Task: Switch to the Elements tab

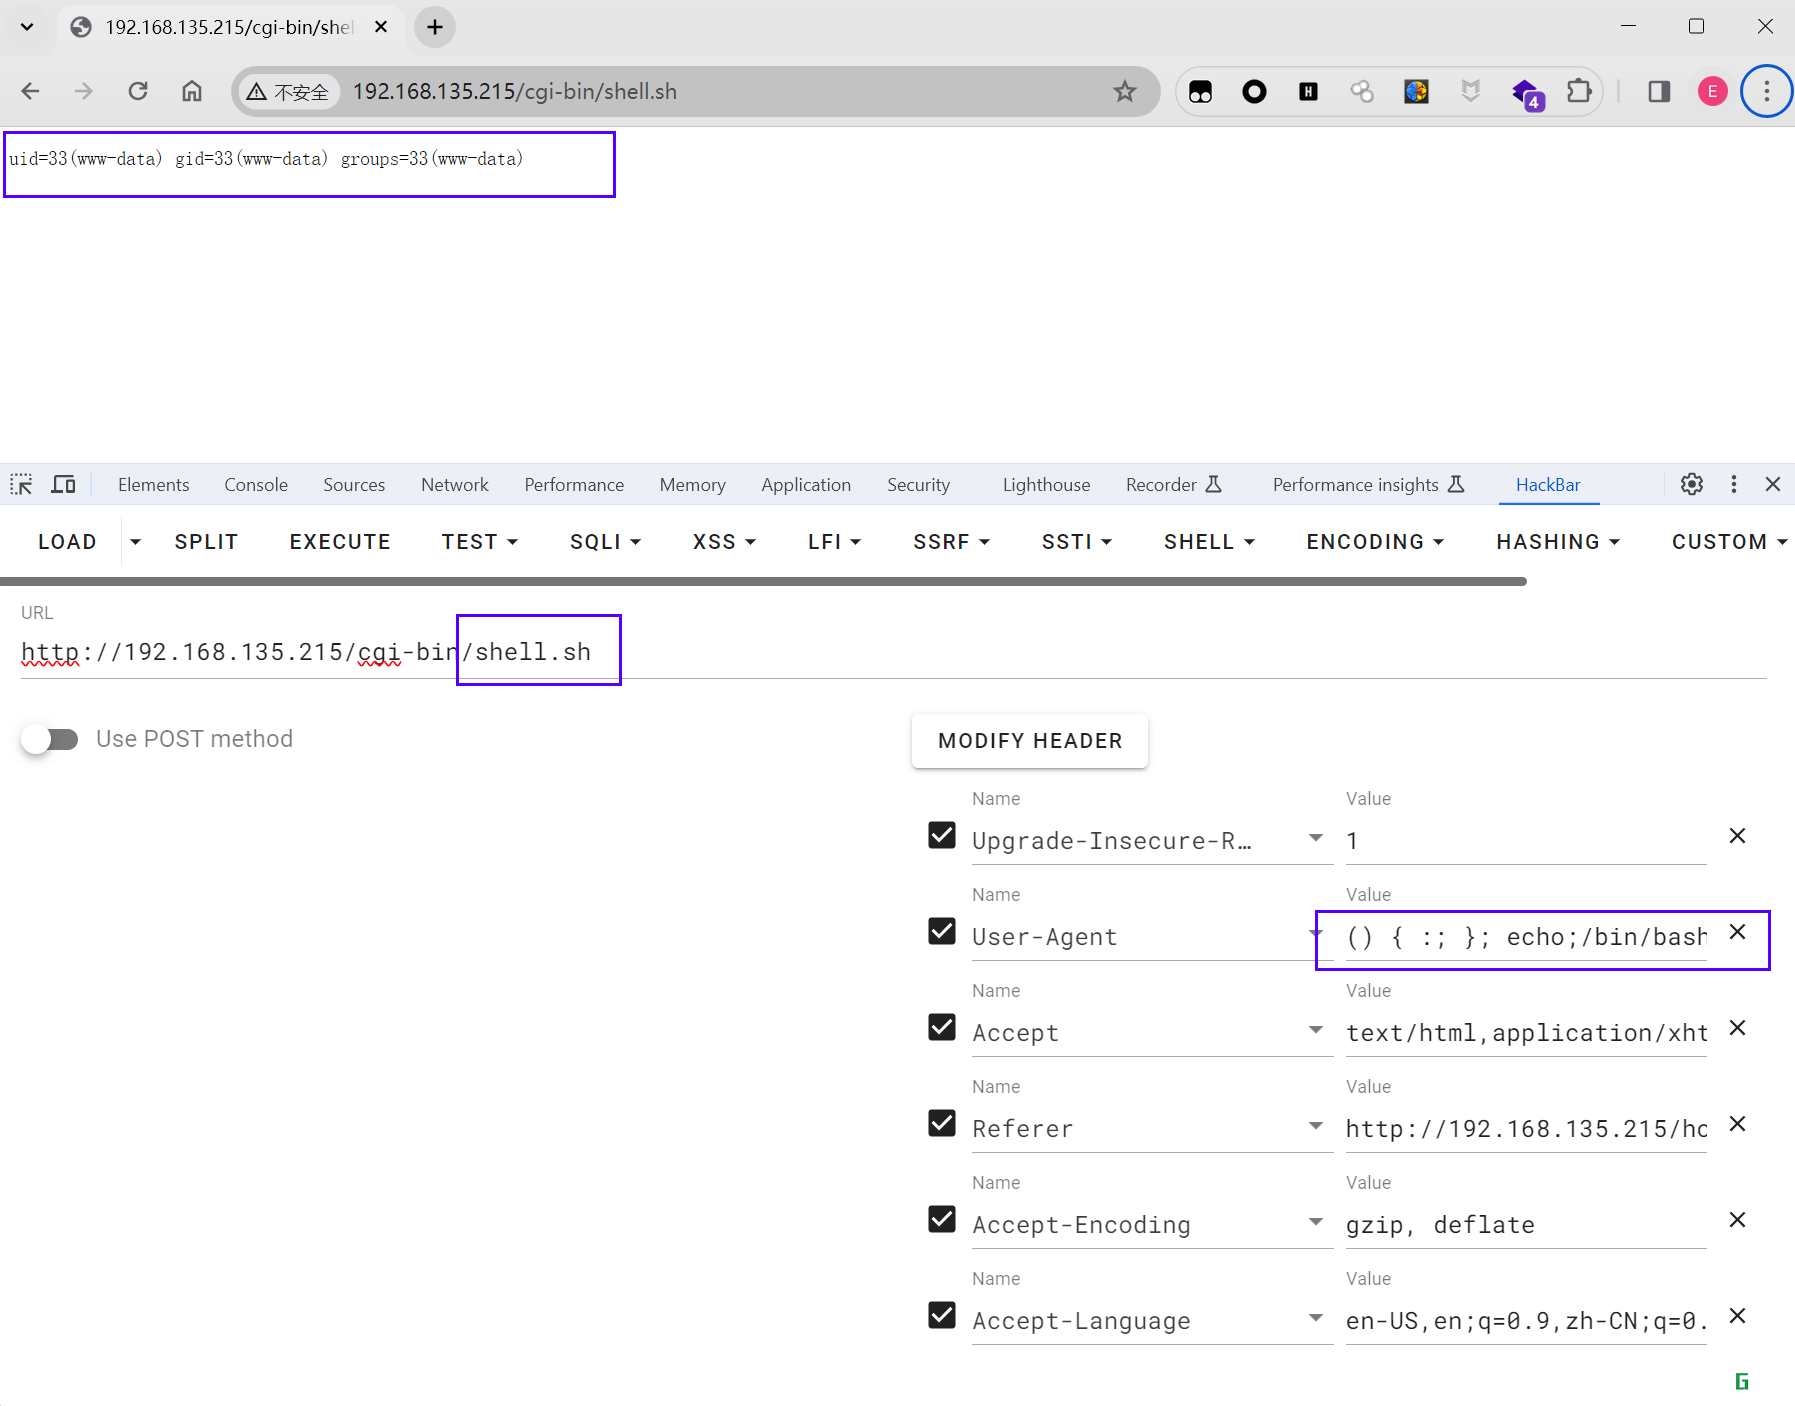Action: pos(153,484)
